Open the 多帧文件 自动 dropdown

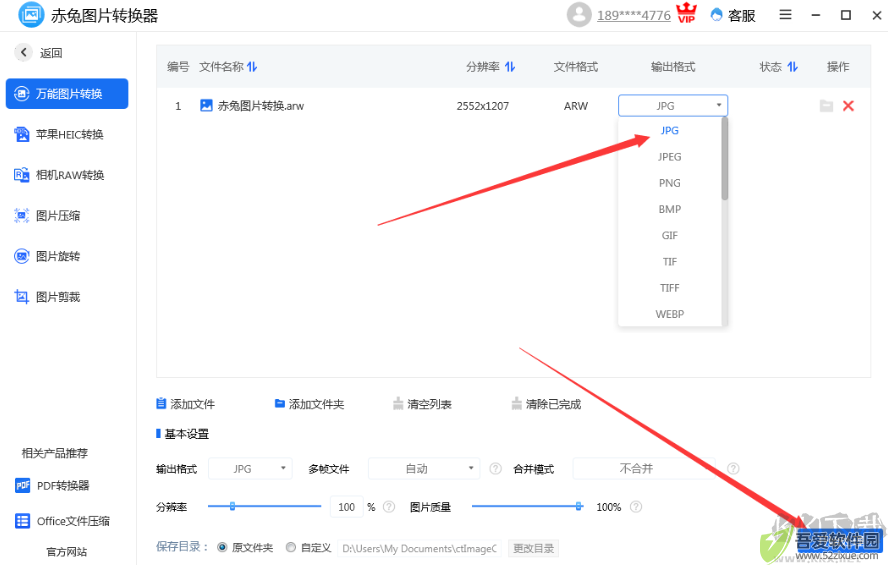tap(424, 469)
